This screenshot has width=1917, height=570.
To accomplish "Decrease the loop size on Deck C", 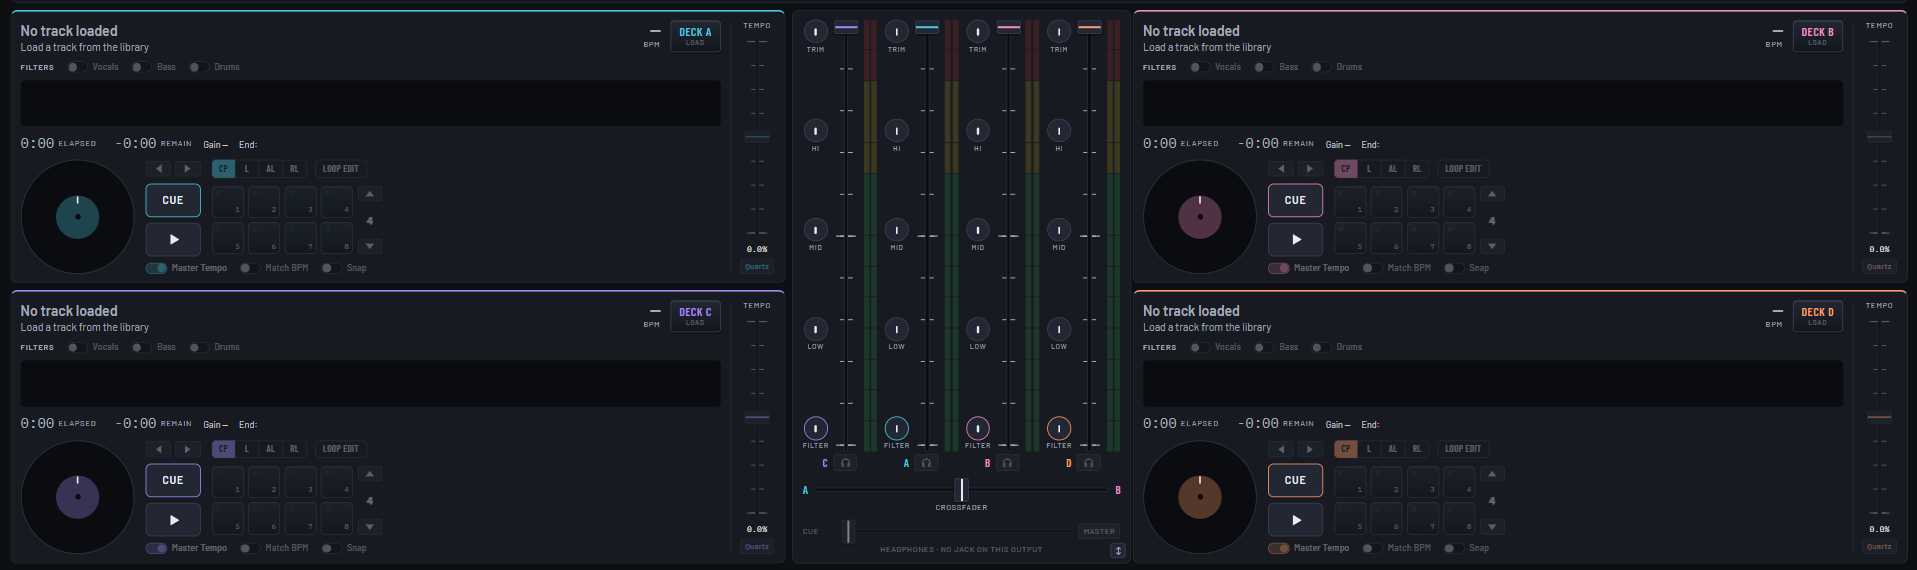I will [x=370, y=526].
